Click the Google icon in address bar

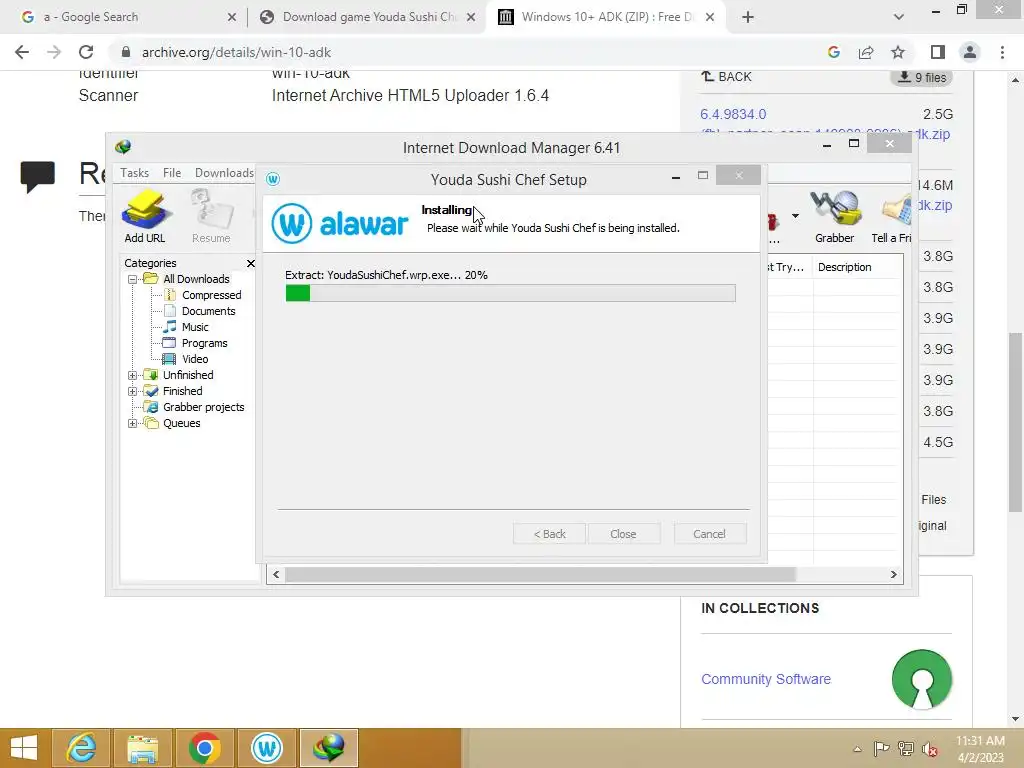pos(833,52)
